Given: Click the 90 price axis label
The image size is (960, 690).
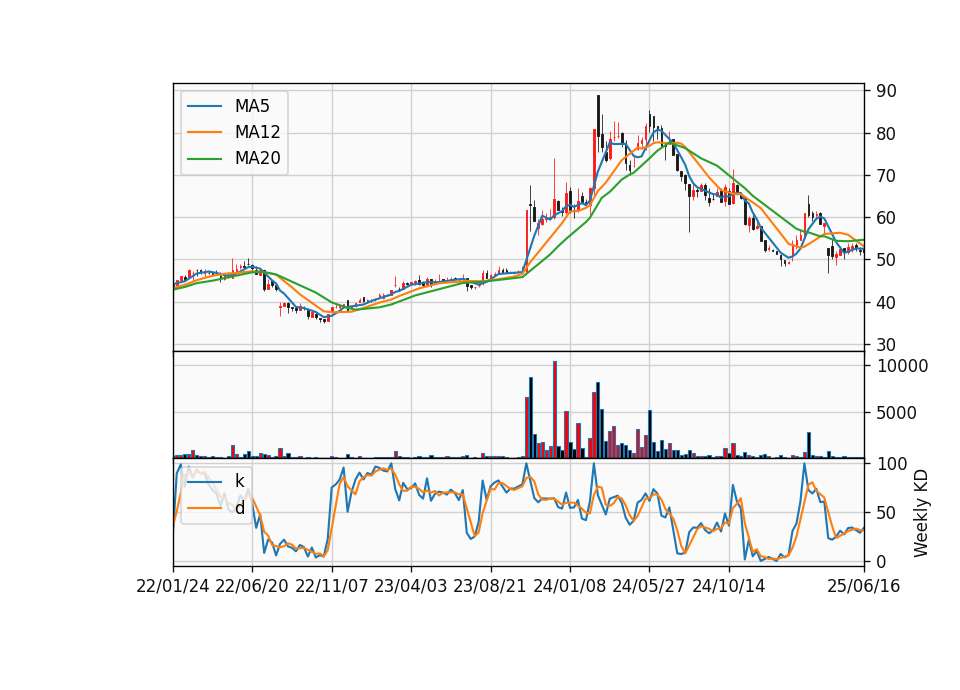Looking at the screenshot, I should (x=887, y=91).
